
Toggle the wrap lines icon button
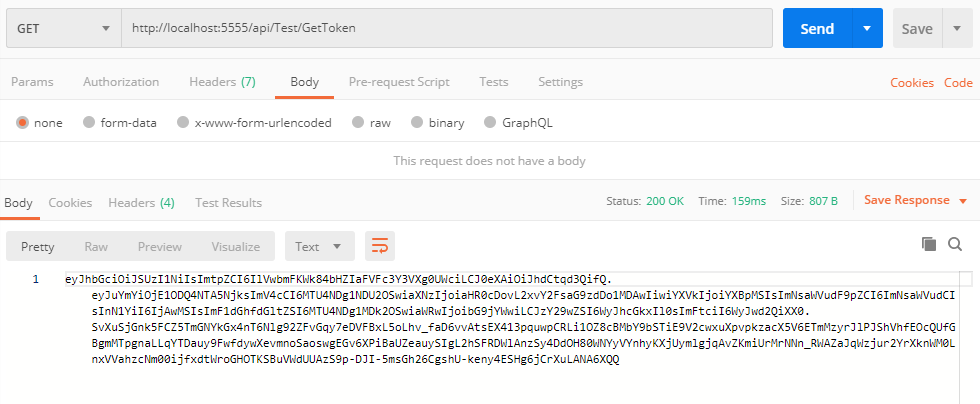380,246
